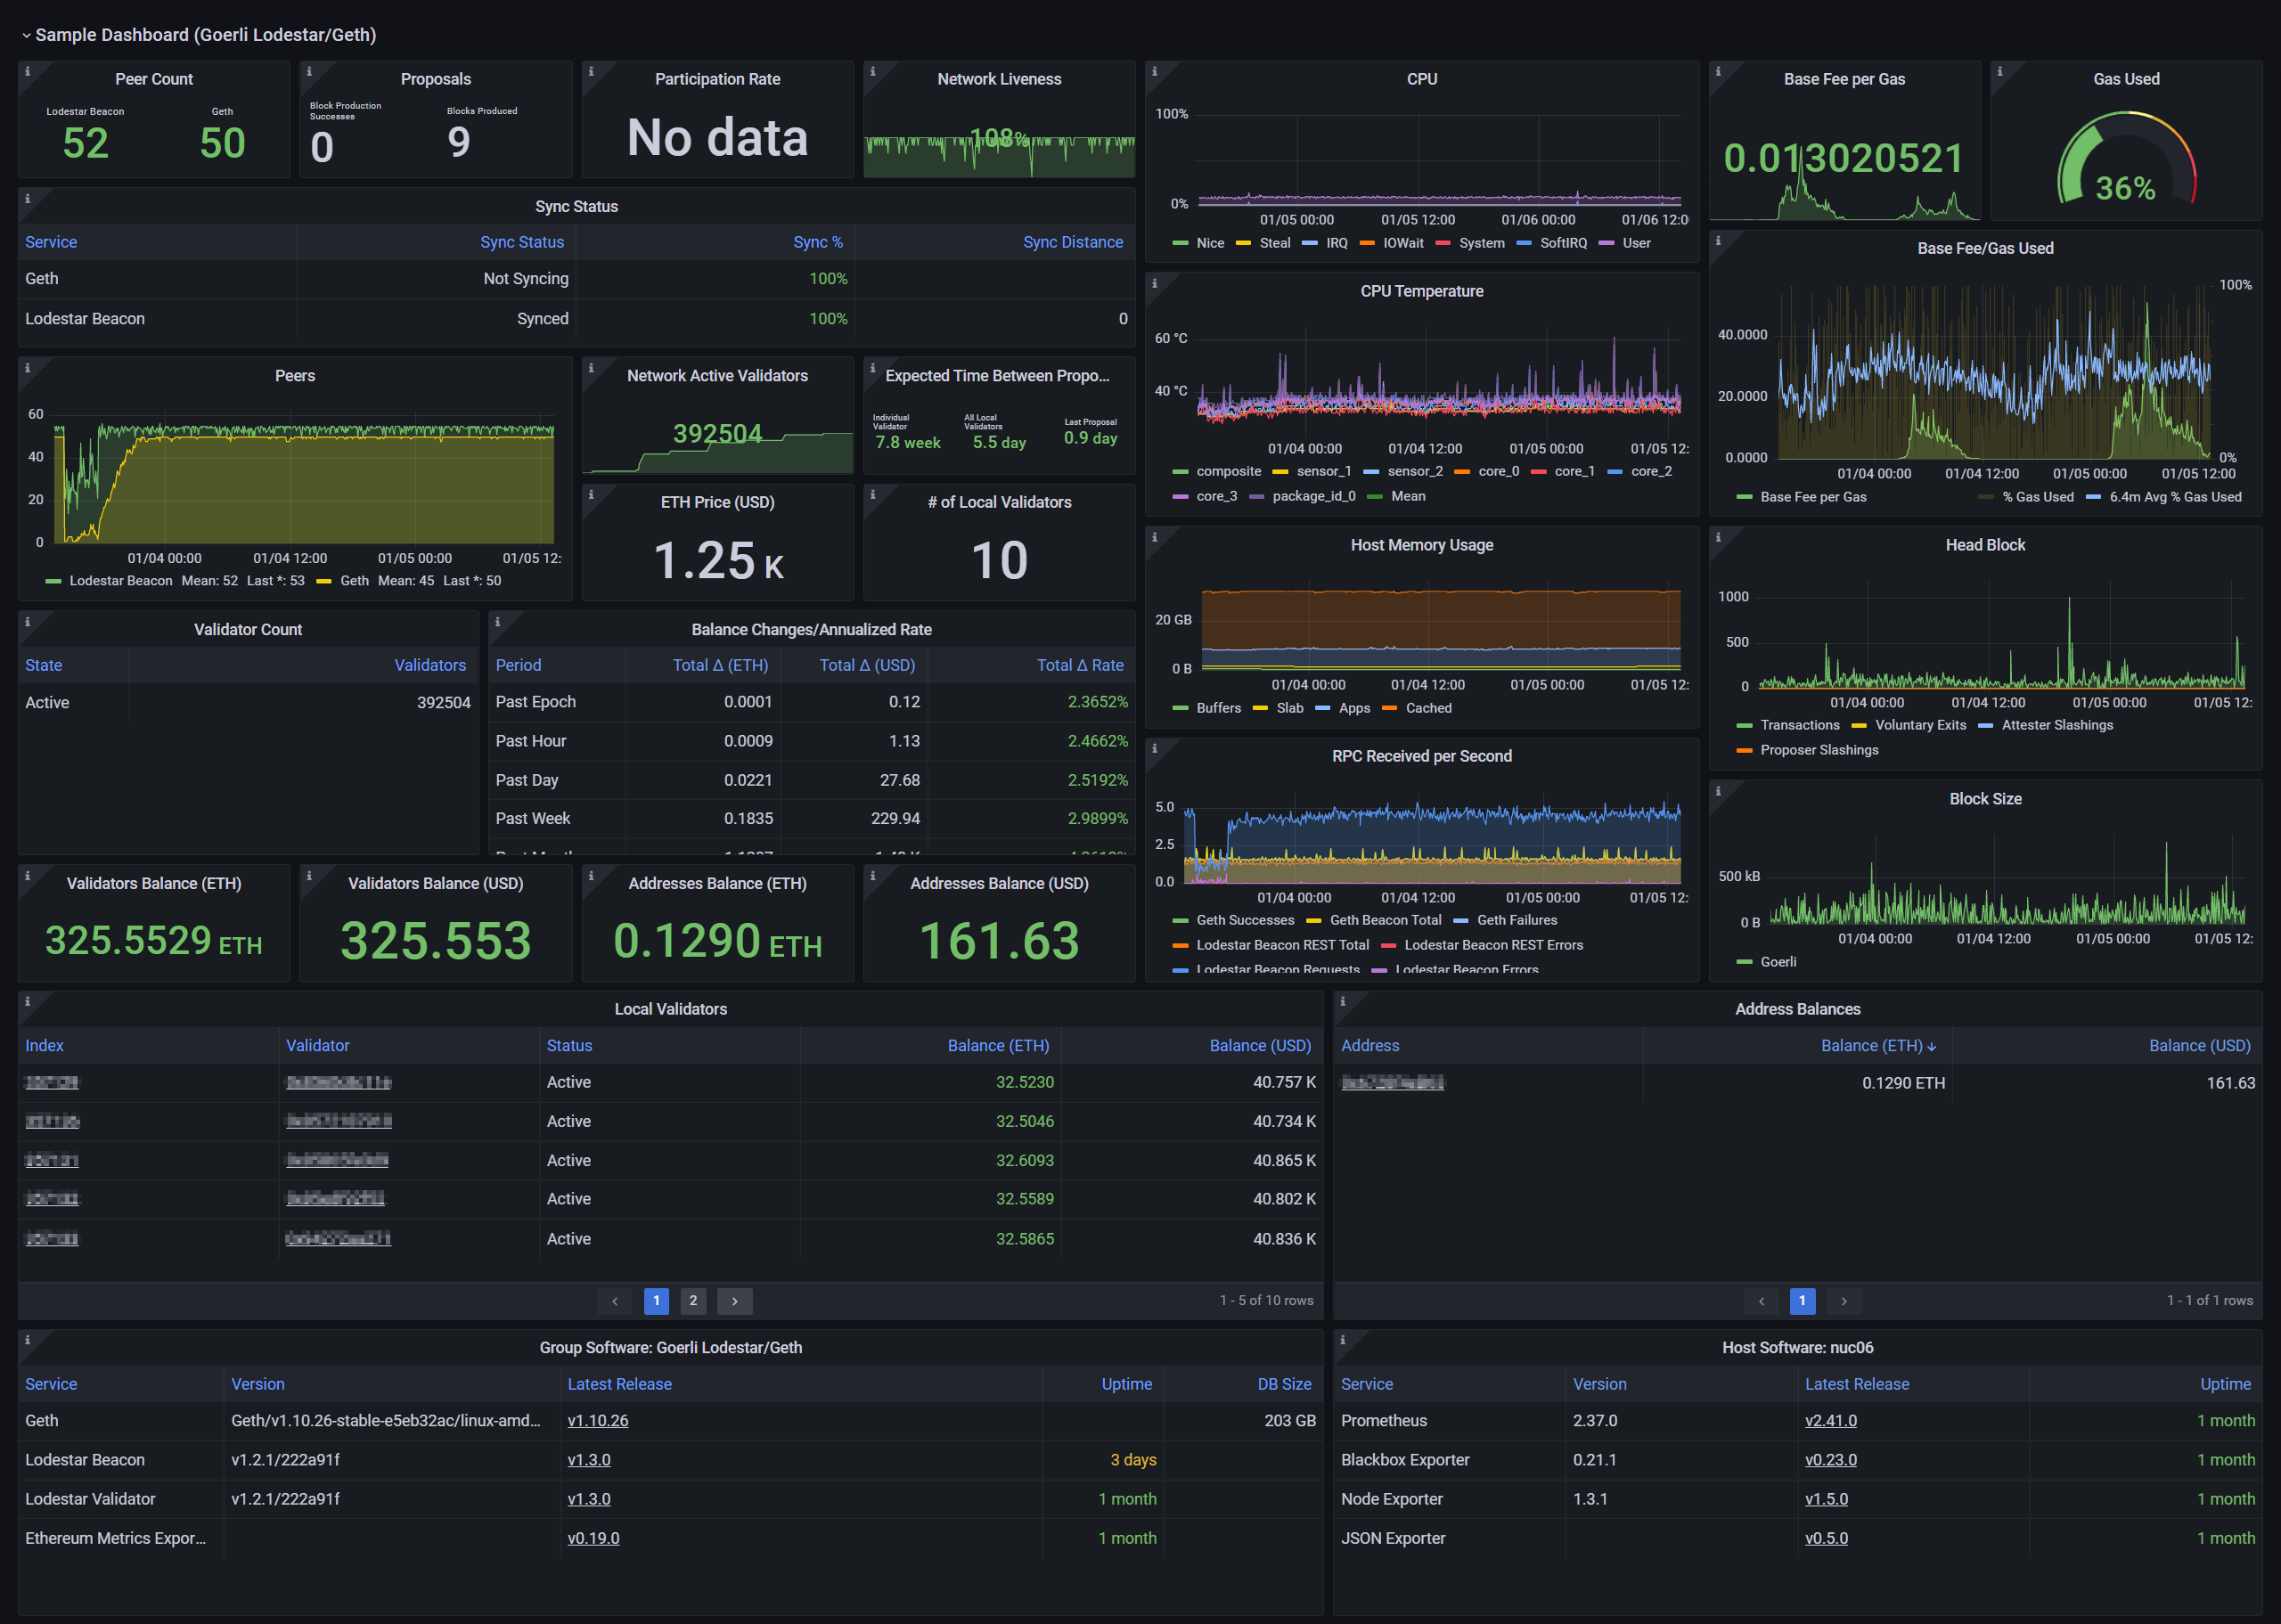Open info icon on Group Software panel
Screen dimensions: 2281x1624
tap(28, 1340)
